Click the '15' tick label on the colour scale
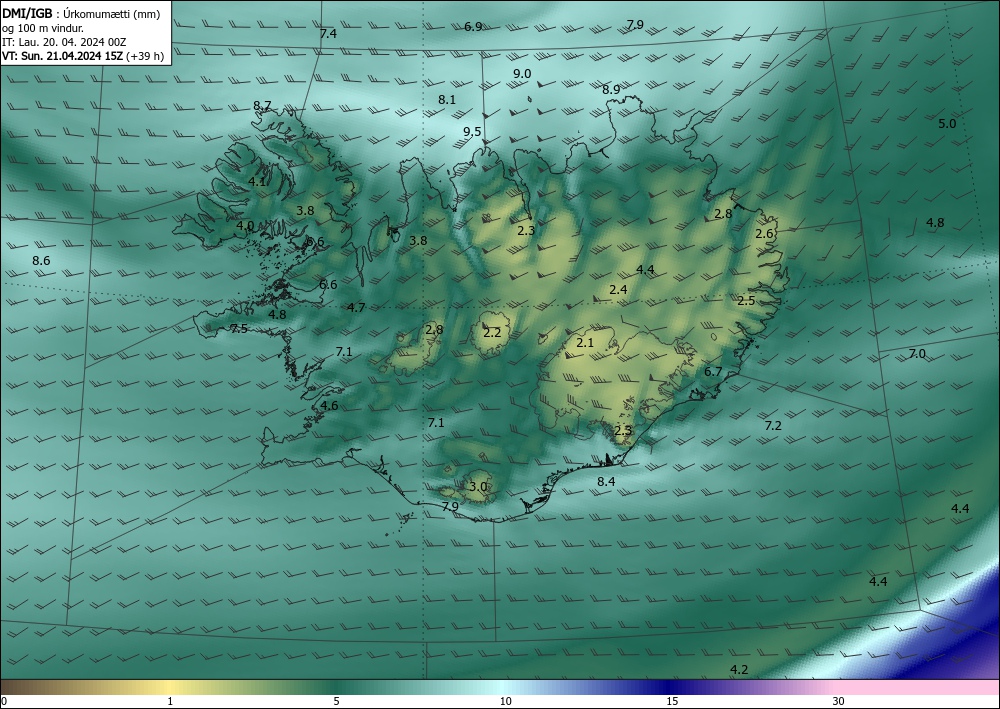Viewport: 1000px width, 709px height. tap(672, 701)
